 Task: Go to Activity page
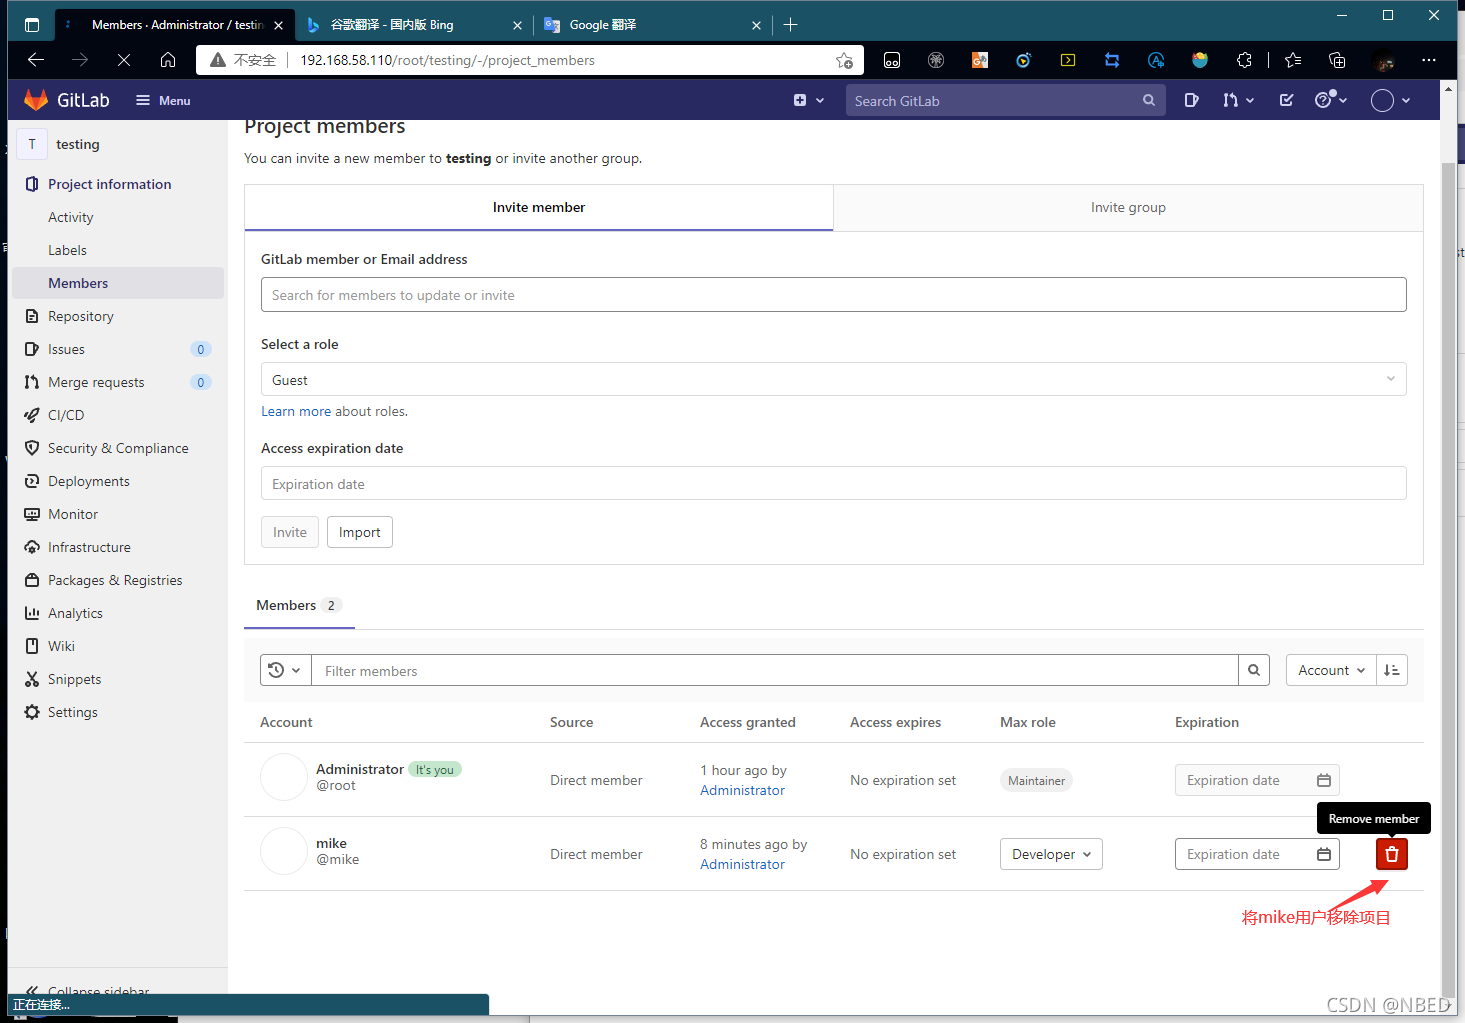[x=70, y=217]
